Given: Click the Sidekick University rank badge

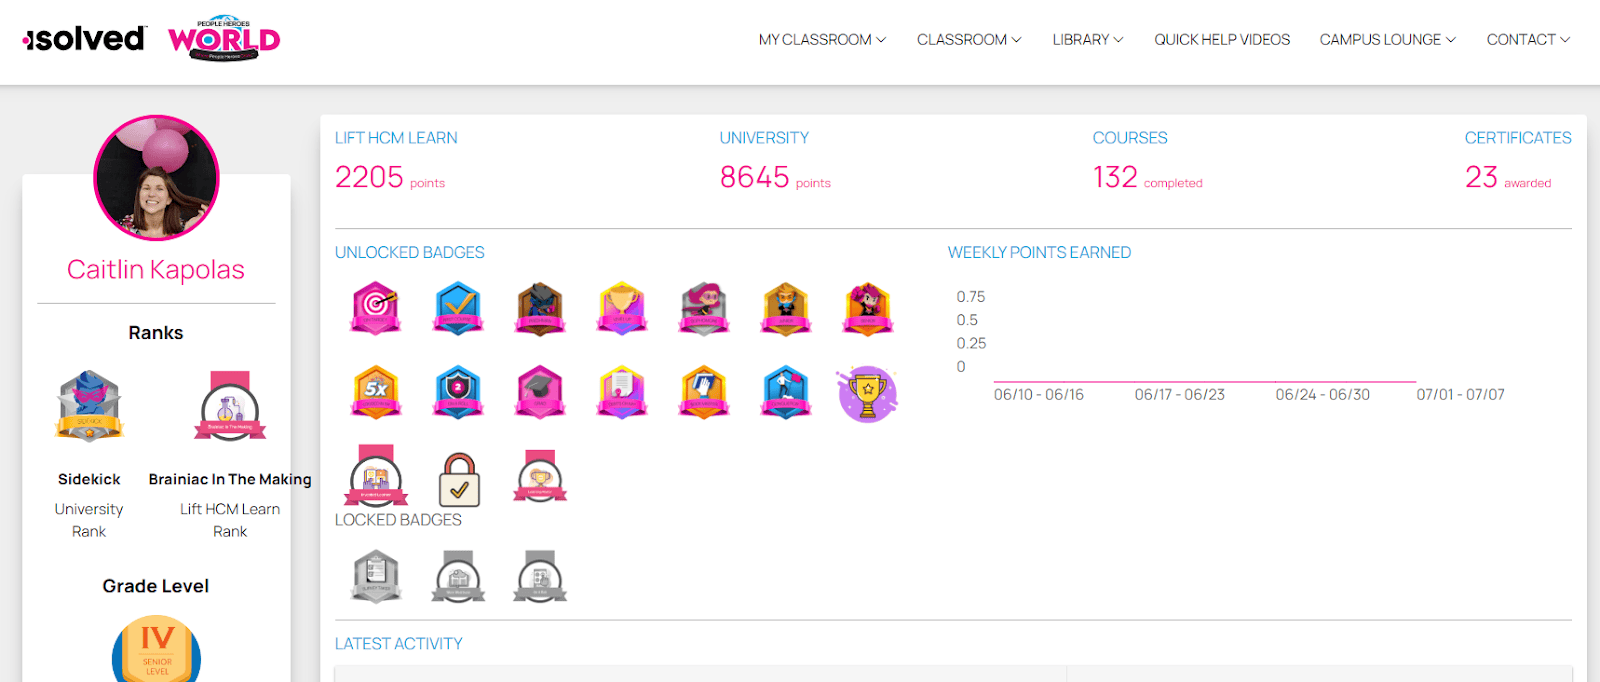Looking at the screenshot, I should (x=89, y=406).
